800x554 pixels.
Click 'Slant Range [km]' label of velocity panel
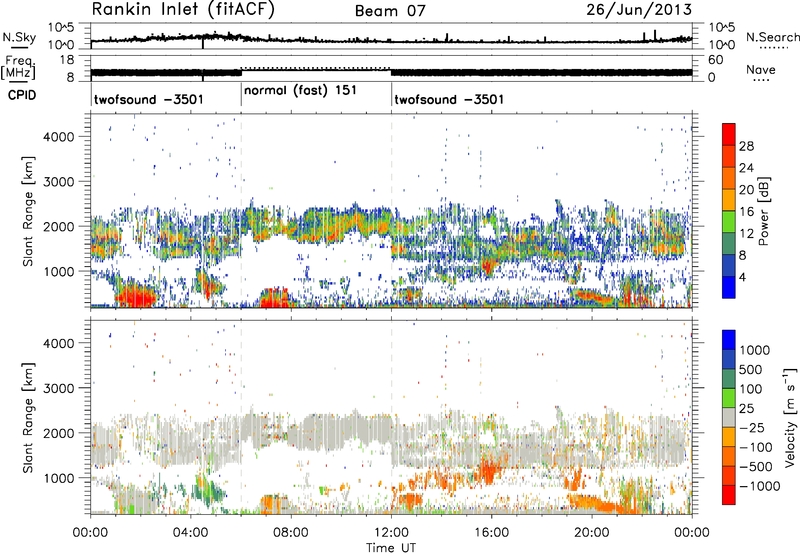(28, 417)
